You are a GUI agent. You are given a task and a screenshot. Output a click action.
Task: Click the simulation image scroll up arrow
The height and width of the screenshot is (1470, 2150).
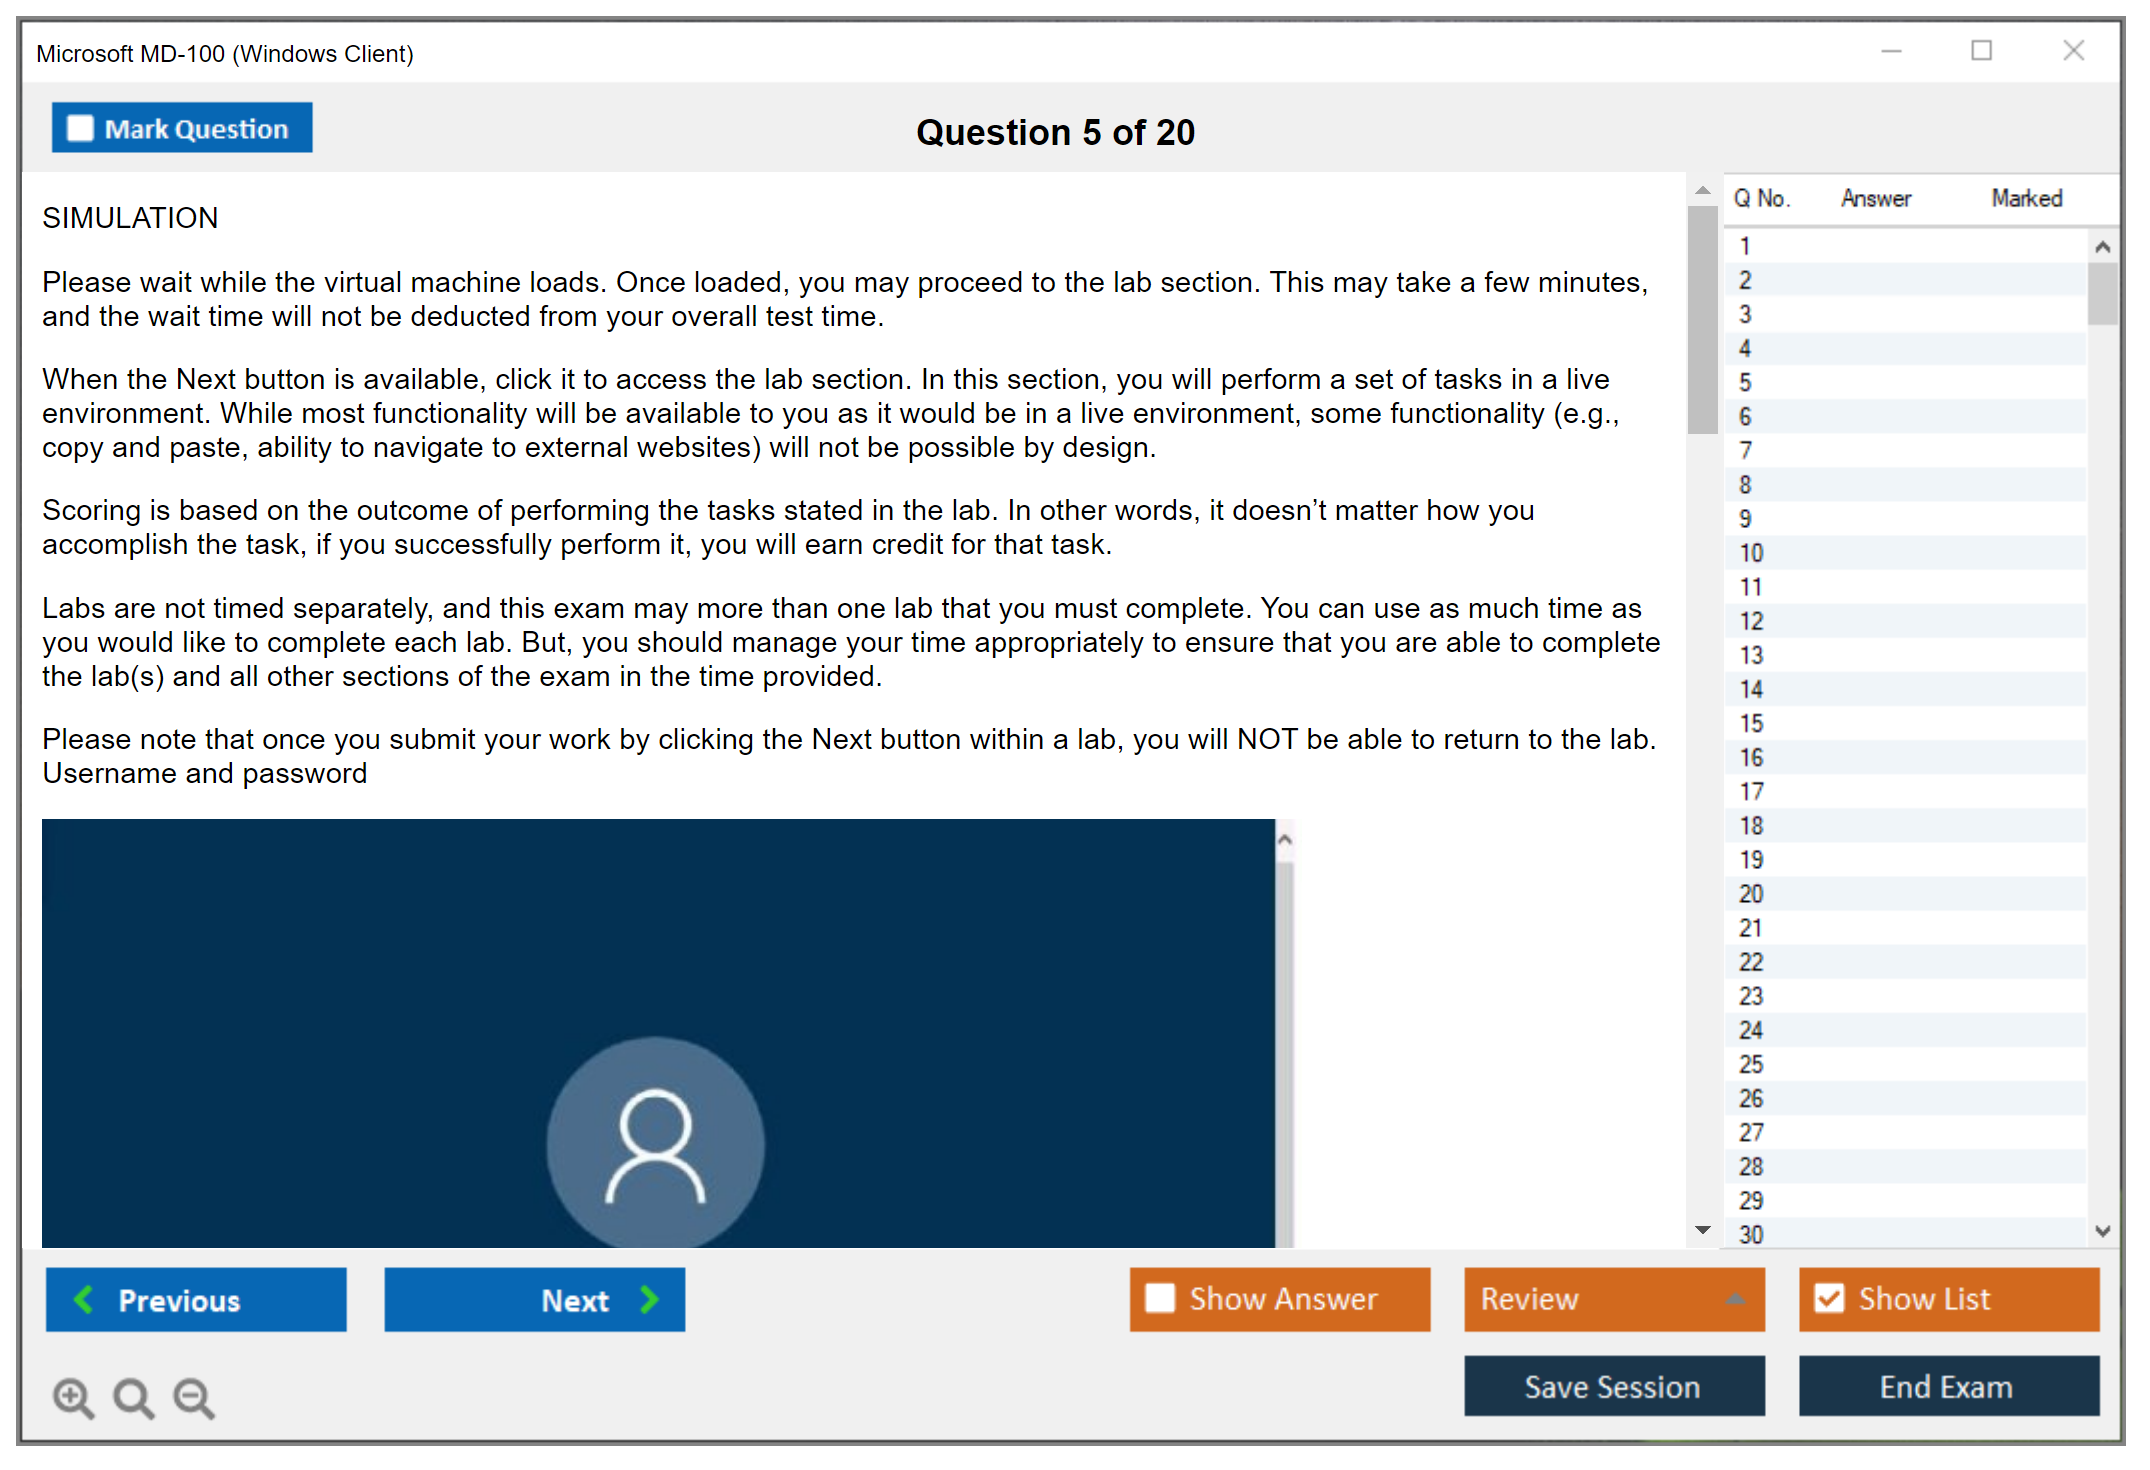pyautogui.click(x=1285, y=840)
